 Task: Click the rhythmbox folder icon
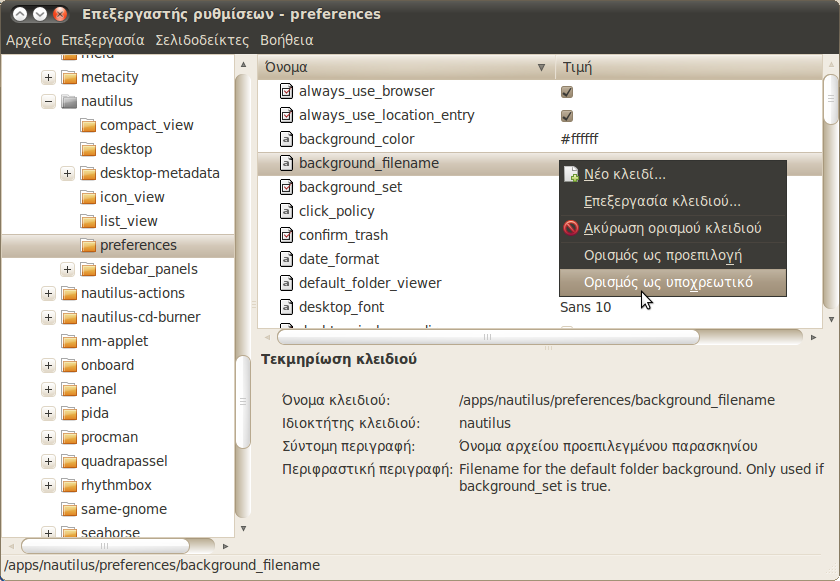[x=69, y=485]
